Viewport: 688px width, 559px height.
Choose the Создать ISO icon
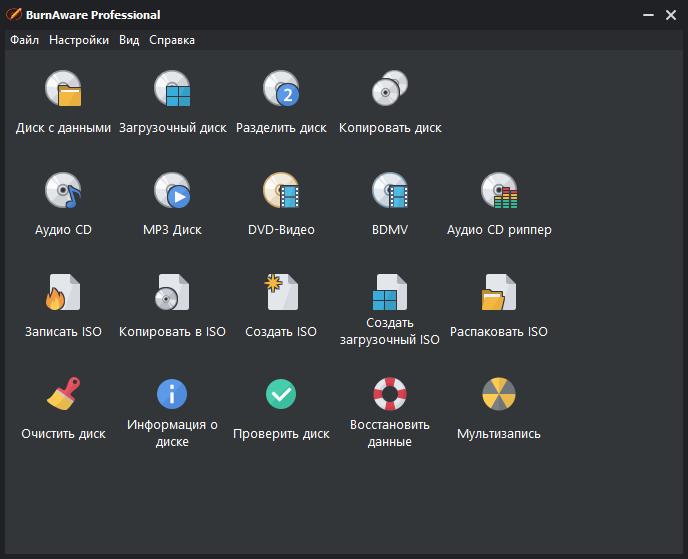[281, 293]
